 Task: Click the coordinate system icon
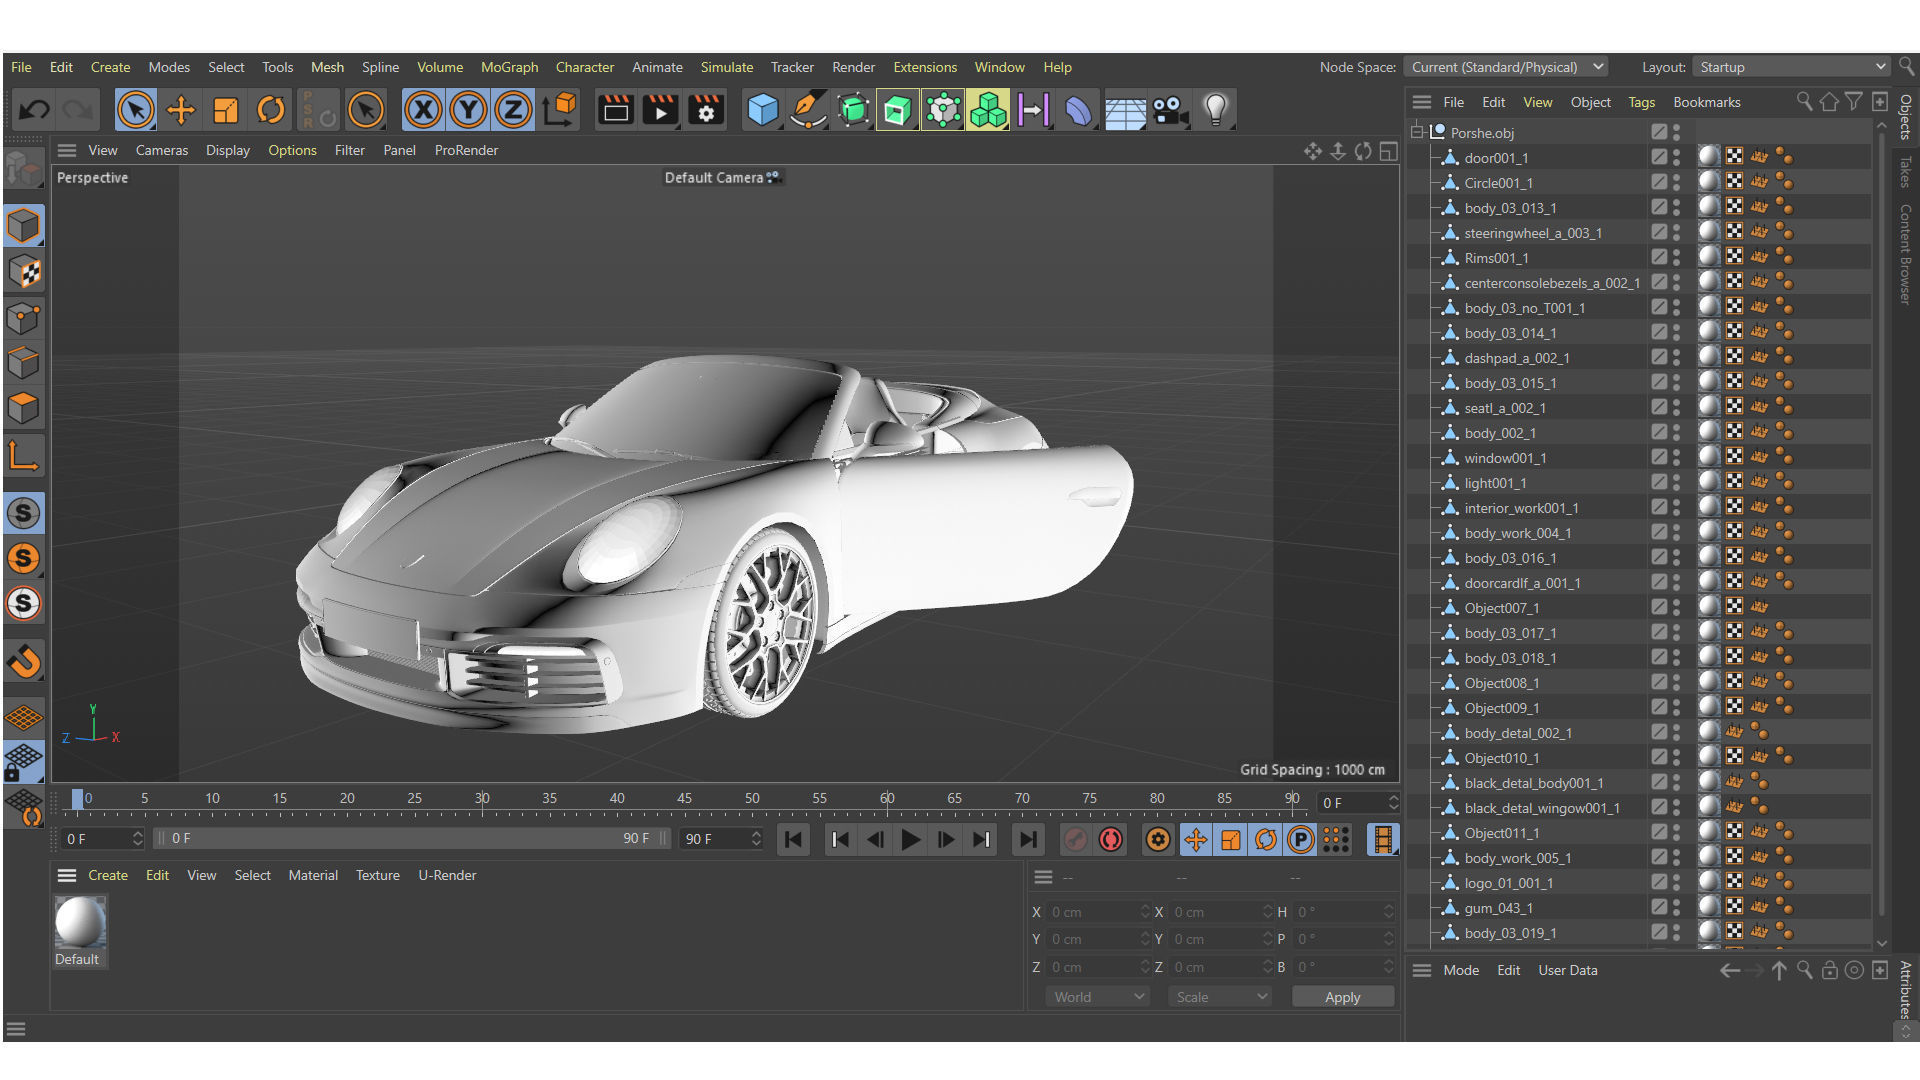(560, 110)
